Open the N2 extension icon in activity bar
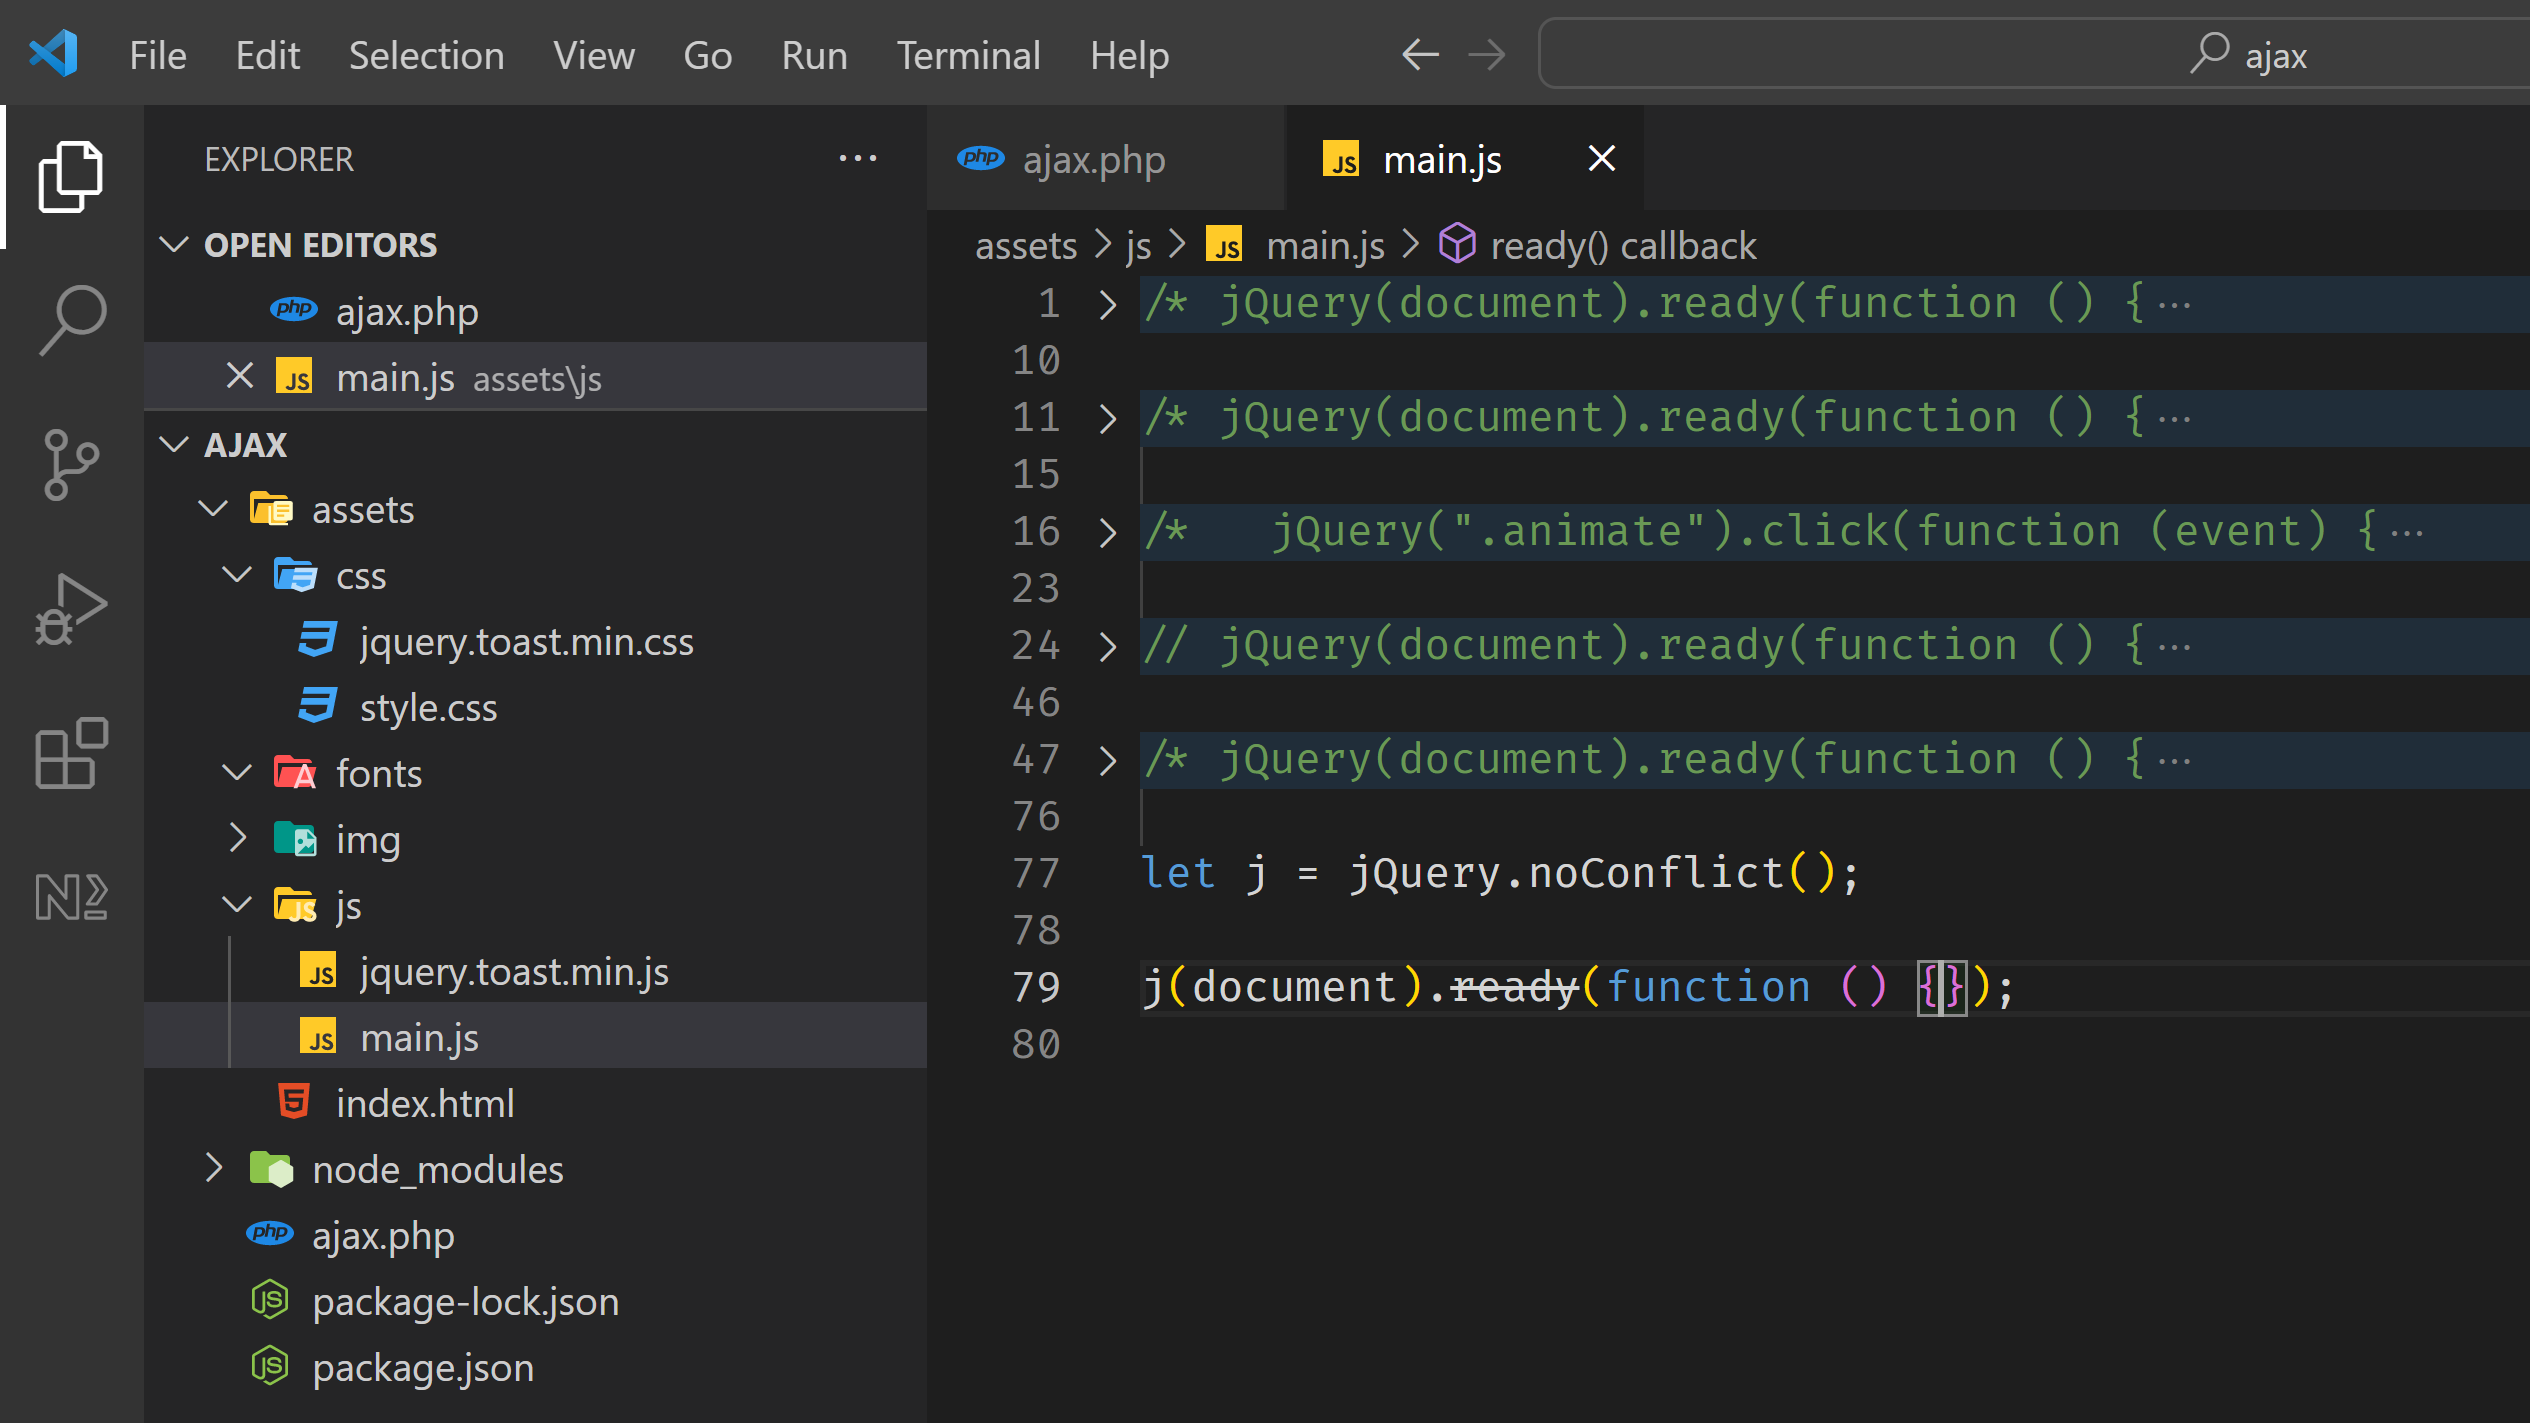Viewport: 2530px width, 1423px height. pyautogui.click(x=71, y=896)
